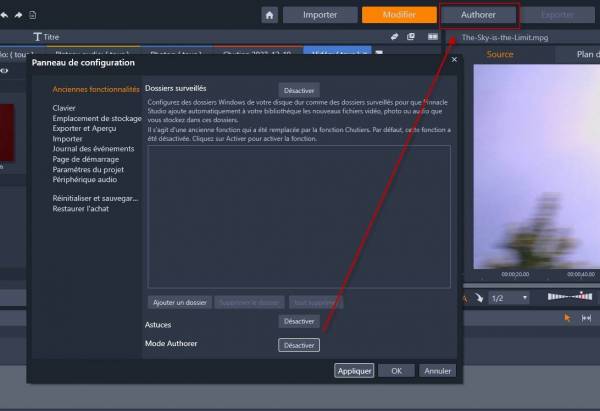This screenshot has width=600, height=411.
Task: Toggle Désactiver button for Astuces
Action: pyautogui.click(x=299, y=322)
